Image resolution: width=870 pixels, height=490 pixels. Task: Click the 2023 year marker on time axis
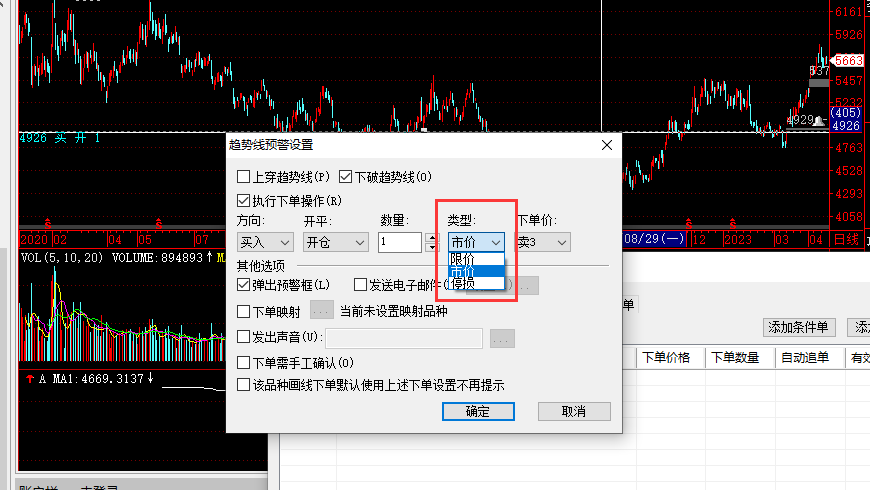tap(737, 240)
